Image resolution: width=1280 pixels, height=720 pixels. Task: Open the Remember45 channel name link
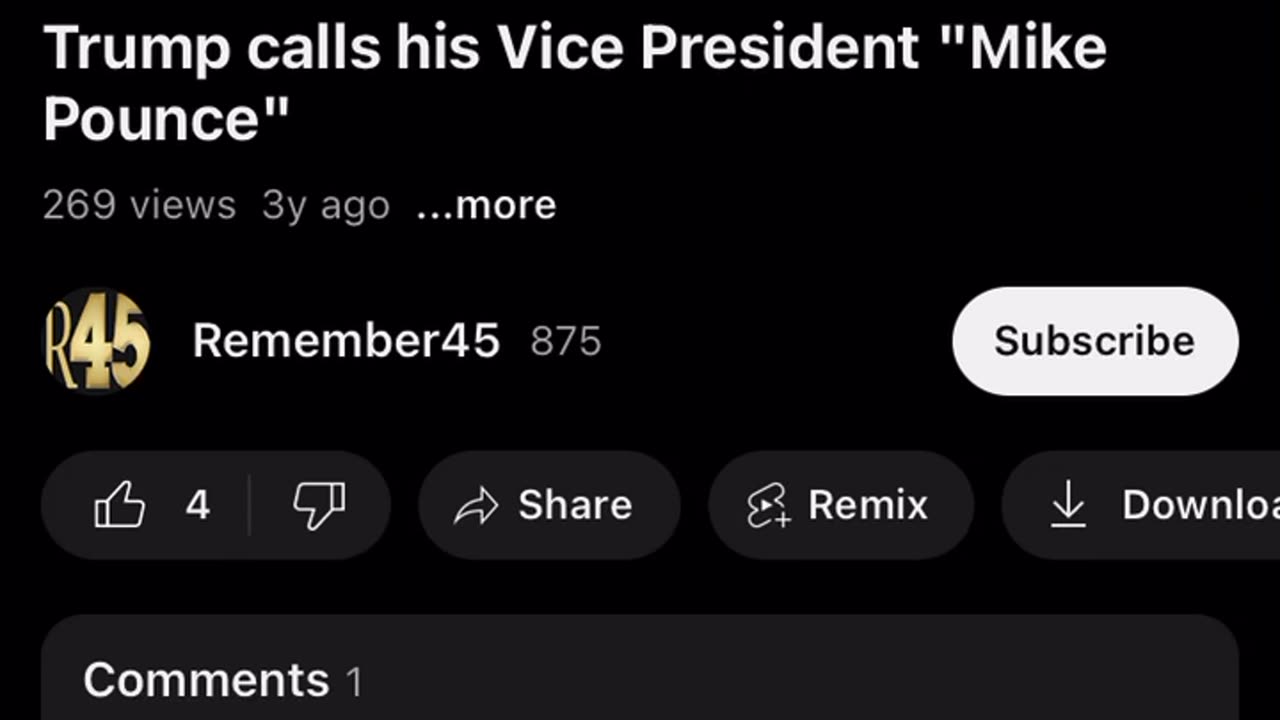(x=346, y=341)
